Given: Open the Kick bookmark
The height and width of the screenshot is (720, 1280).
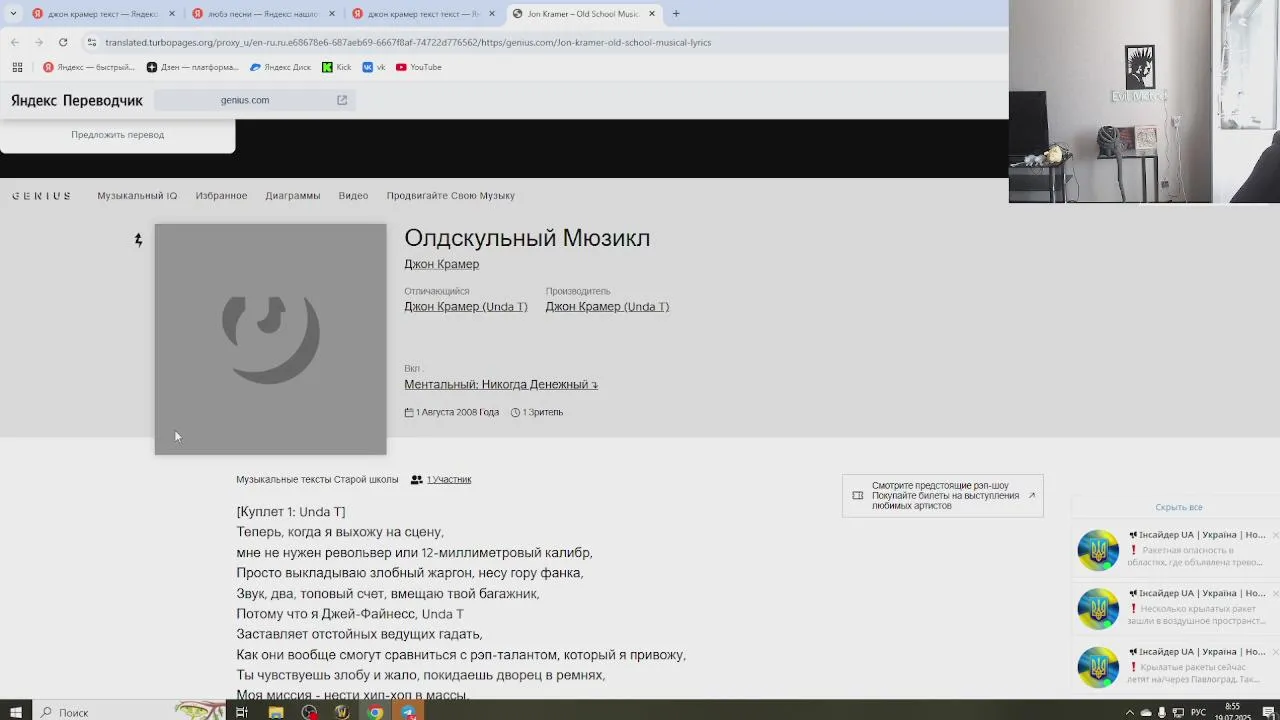Looking at the screenshot, I should (x=337, y=67).
